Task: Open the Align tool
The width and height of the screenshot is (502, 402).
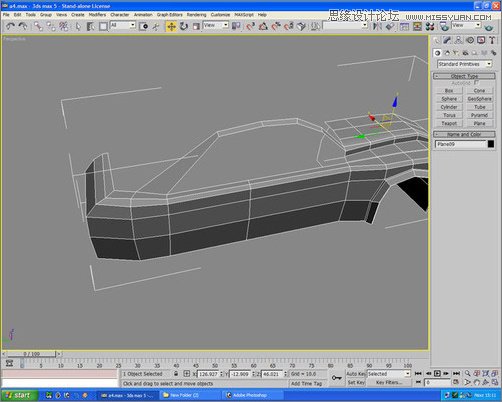Action: tap(390, 26)
